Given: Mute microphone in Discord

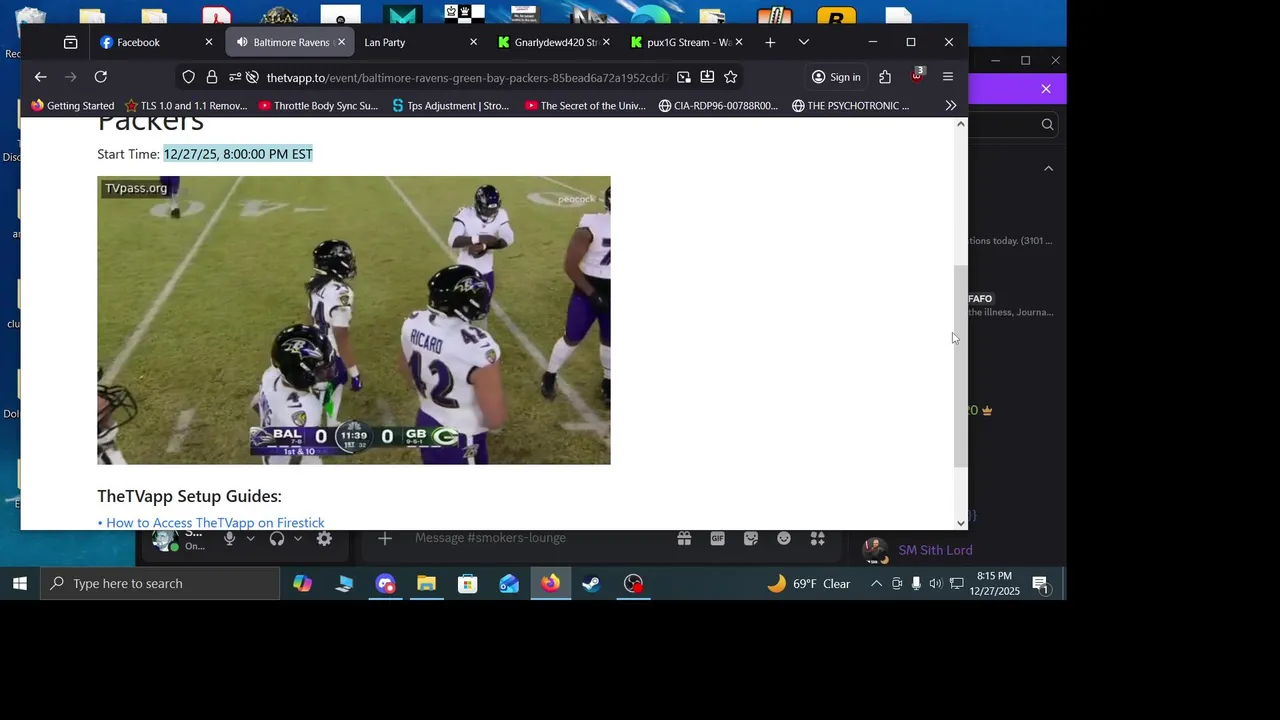Looking at the screenshot, I should tap(230, 539).
